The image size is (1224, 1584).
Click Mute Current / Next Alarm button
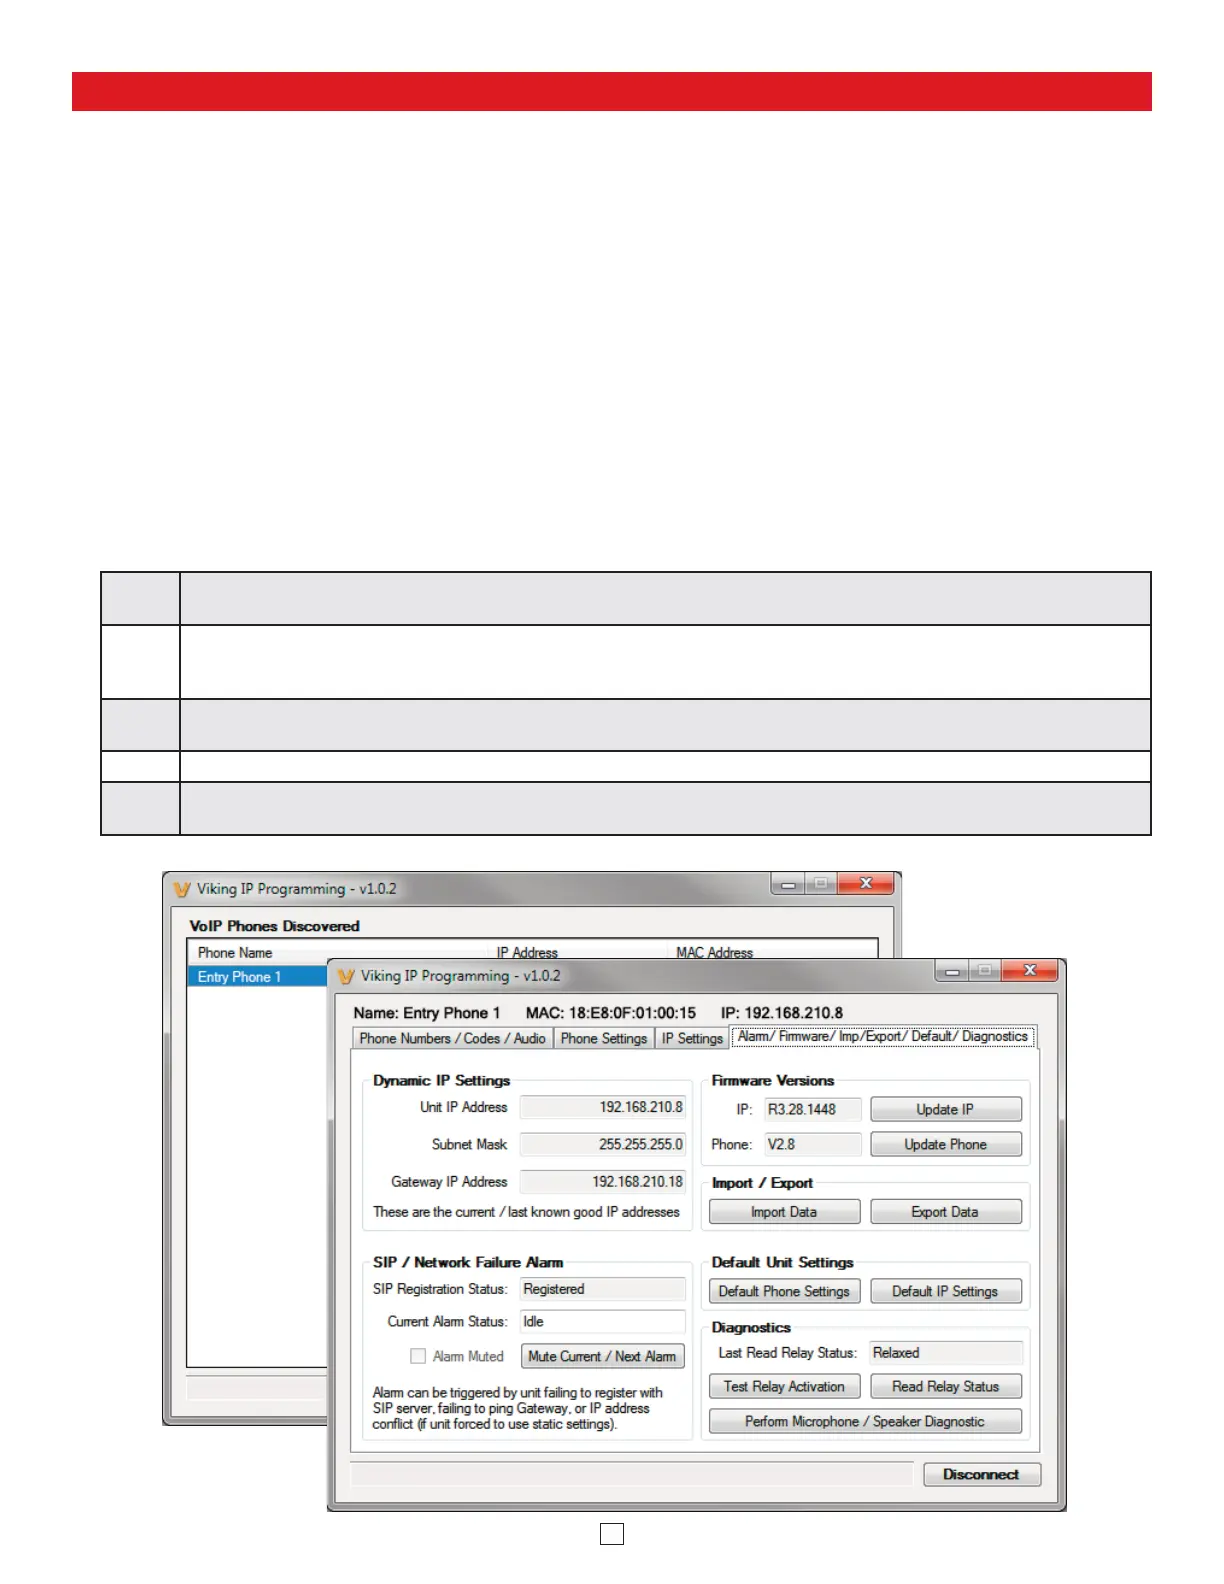pos(602,1356)
